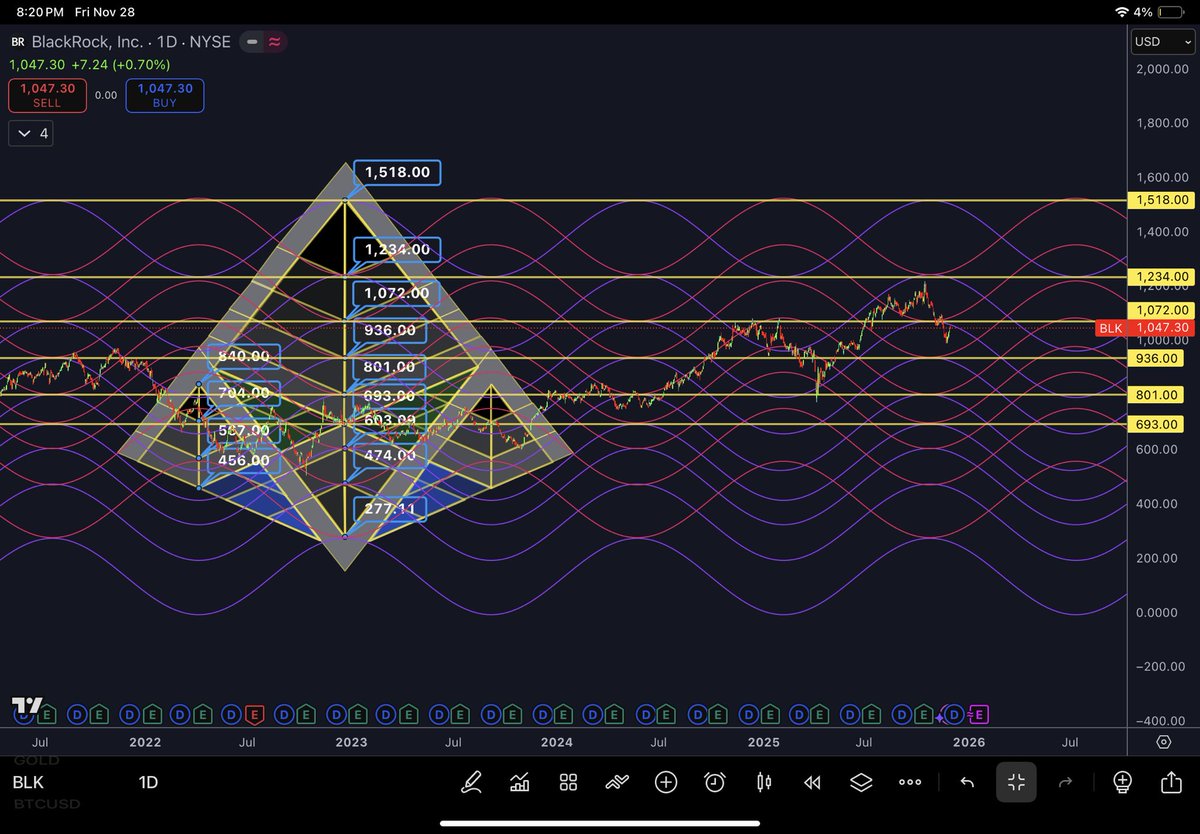Tap the yellow 1,234.00 price axis label
1200x834 pixels.
pyautogui.click(x=1161, y=276)
